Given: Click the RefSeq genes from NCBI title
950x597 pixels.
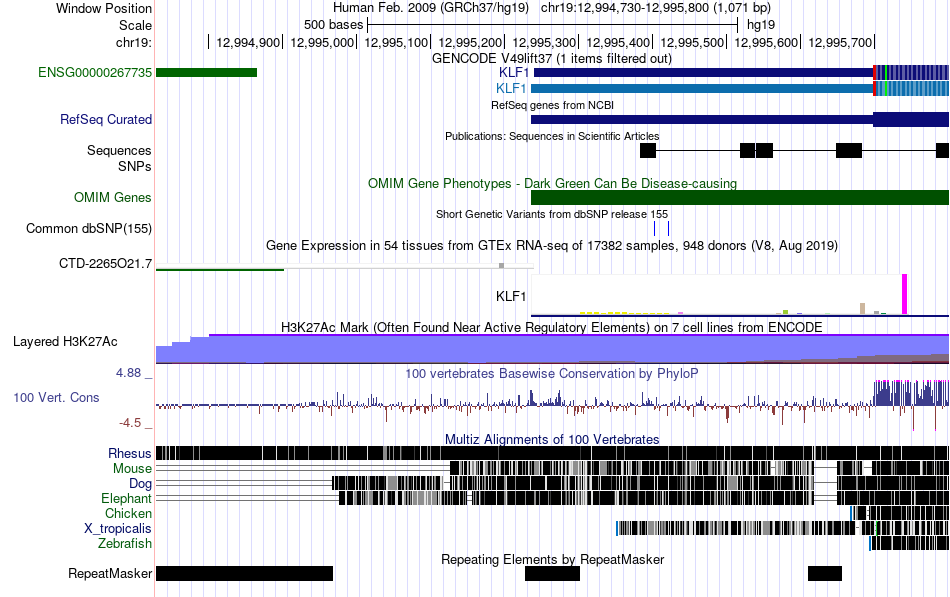Looking at the screenshot, I should click(x=553, y=105).
